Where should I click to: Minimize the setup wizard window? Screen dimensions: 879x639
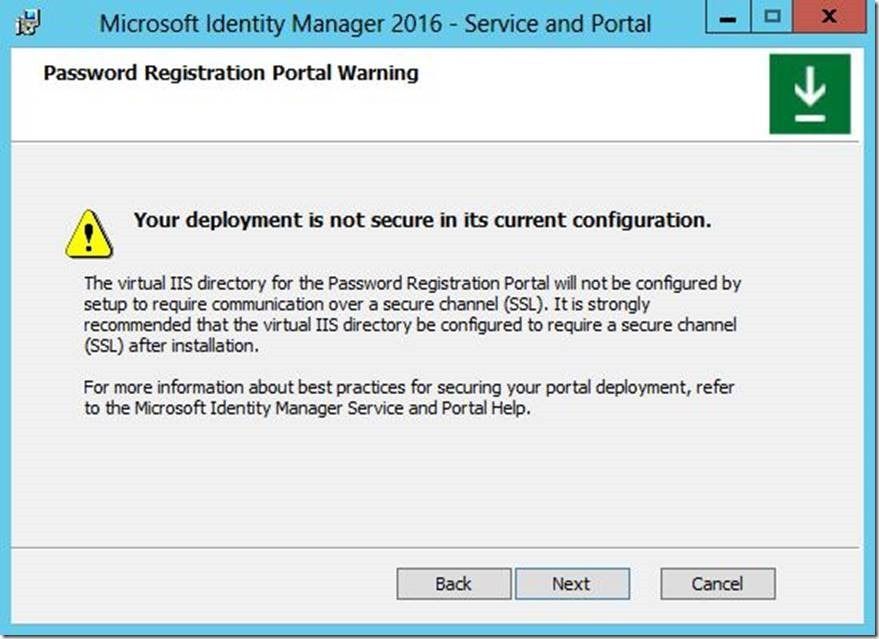tap(728, 17)
